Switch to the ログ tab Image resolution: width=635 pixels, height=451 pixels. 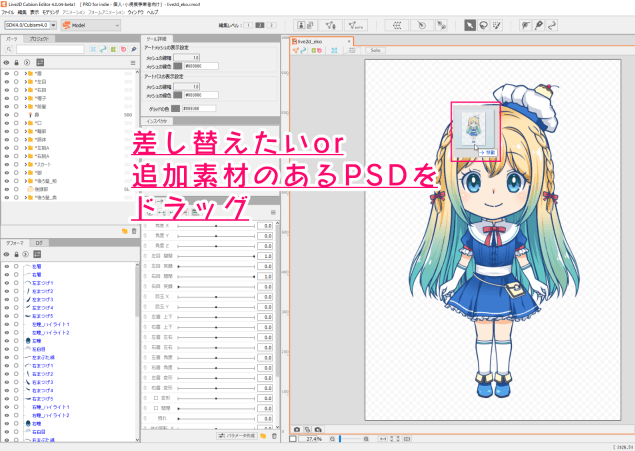tap(39, 243)
